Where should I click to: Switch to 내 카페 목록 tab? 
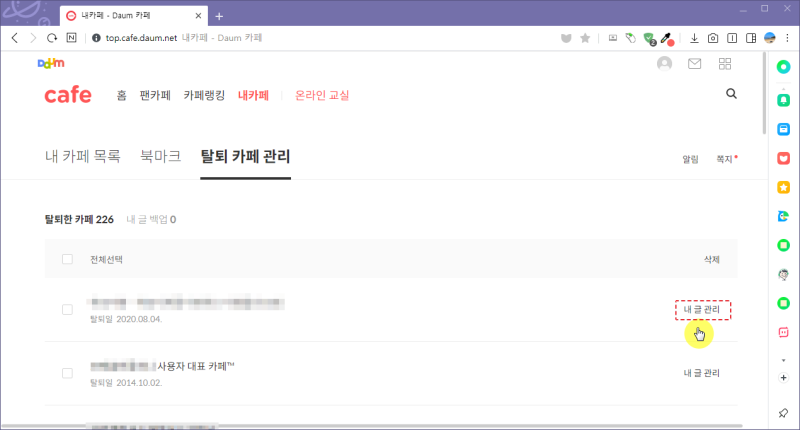point(83,156)
